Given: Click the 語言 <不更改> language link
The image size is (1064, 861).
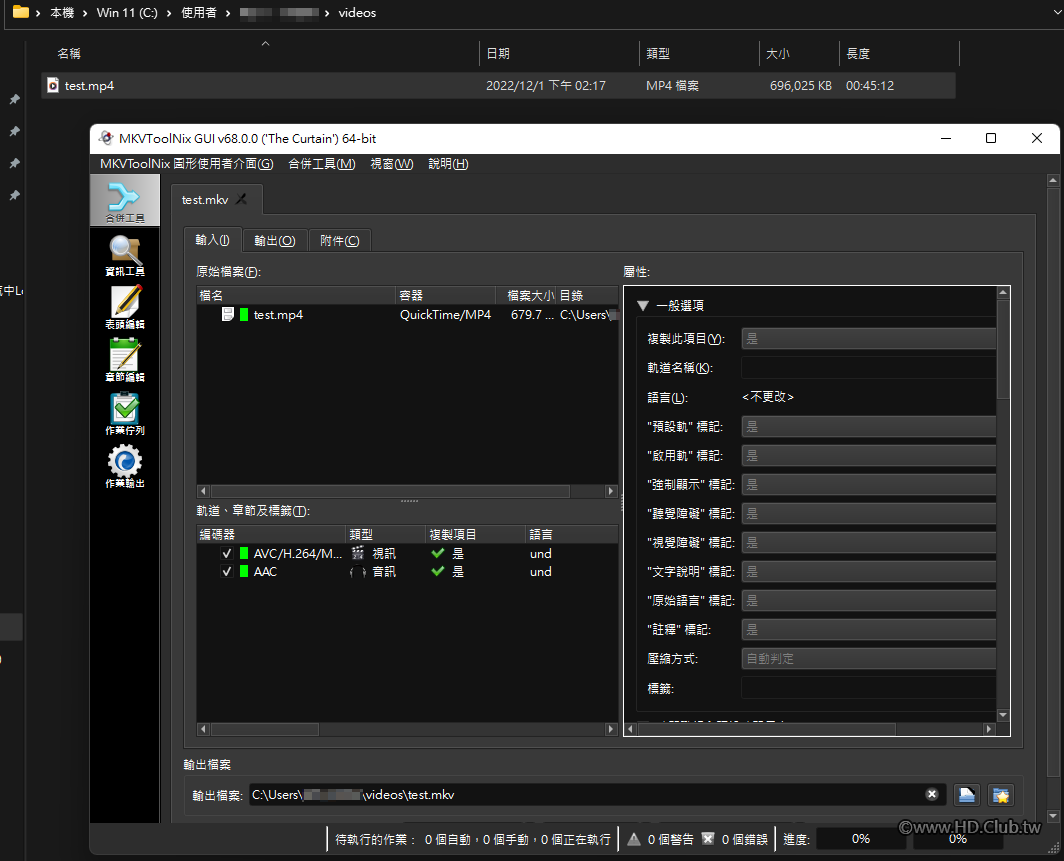Looking at the screenshot, I should [768, 397].
